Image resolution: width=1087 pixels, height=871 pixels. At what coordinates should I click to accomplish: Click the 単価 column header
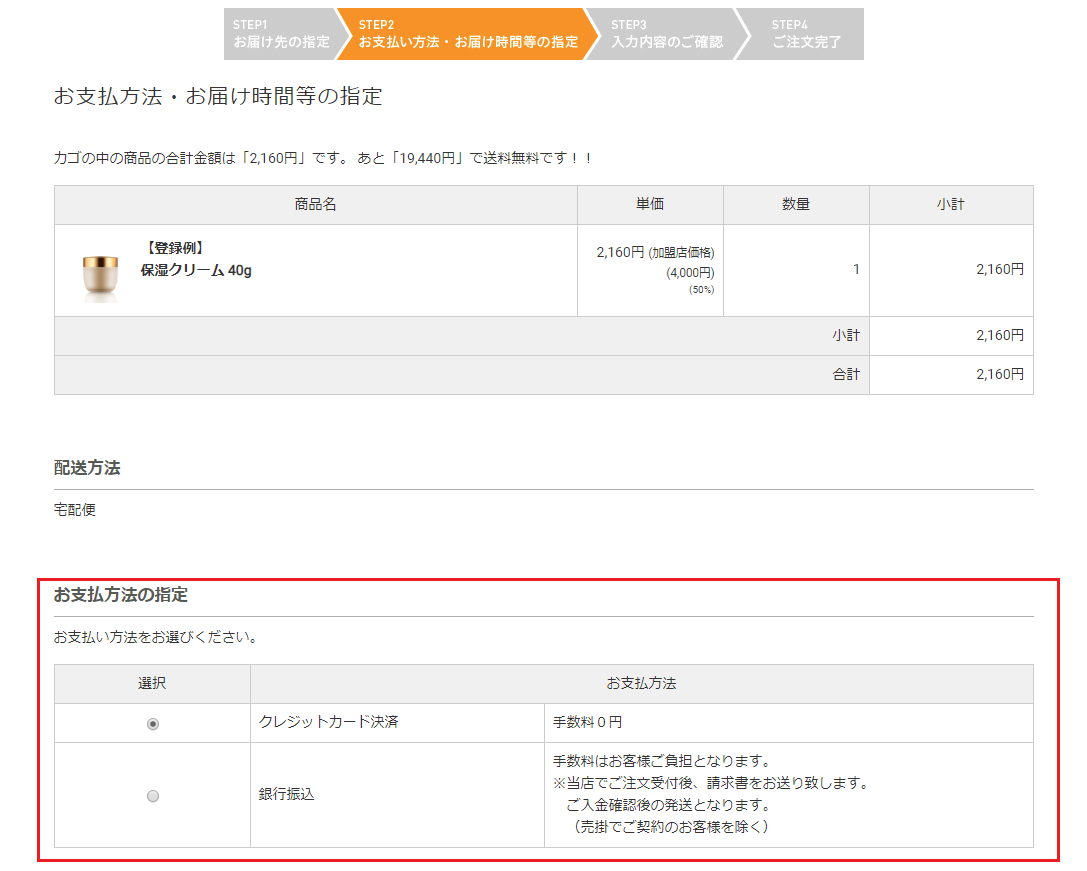point(650,204)
